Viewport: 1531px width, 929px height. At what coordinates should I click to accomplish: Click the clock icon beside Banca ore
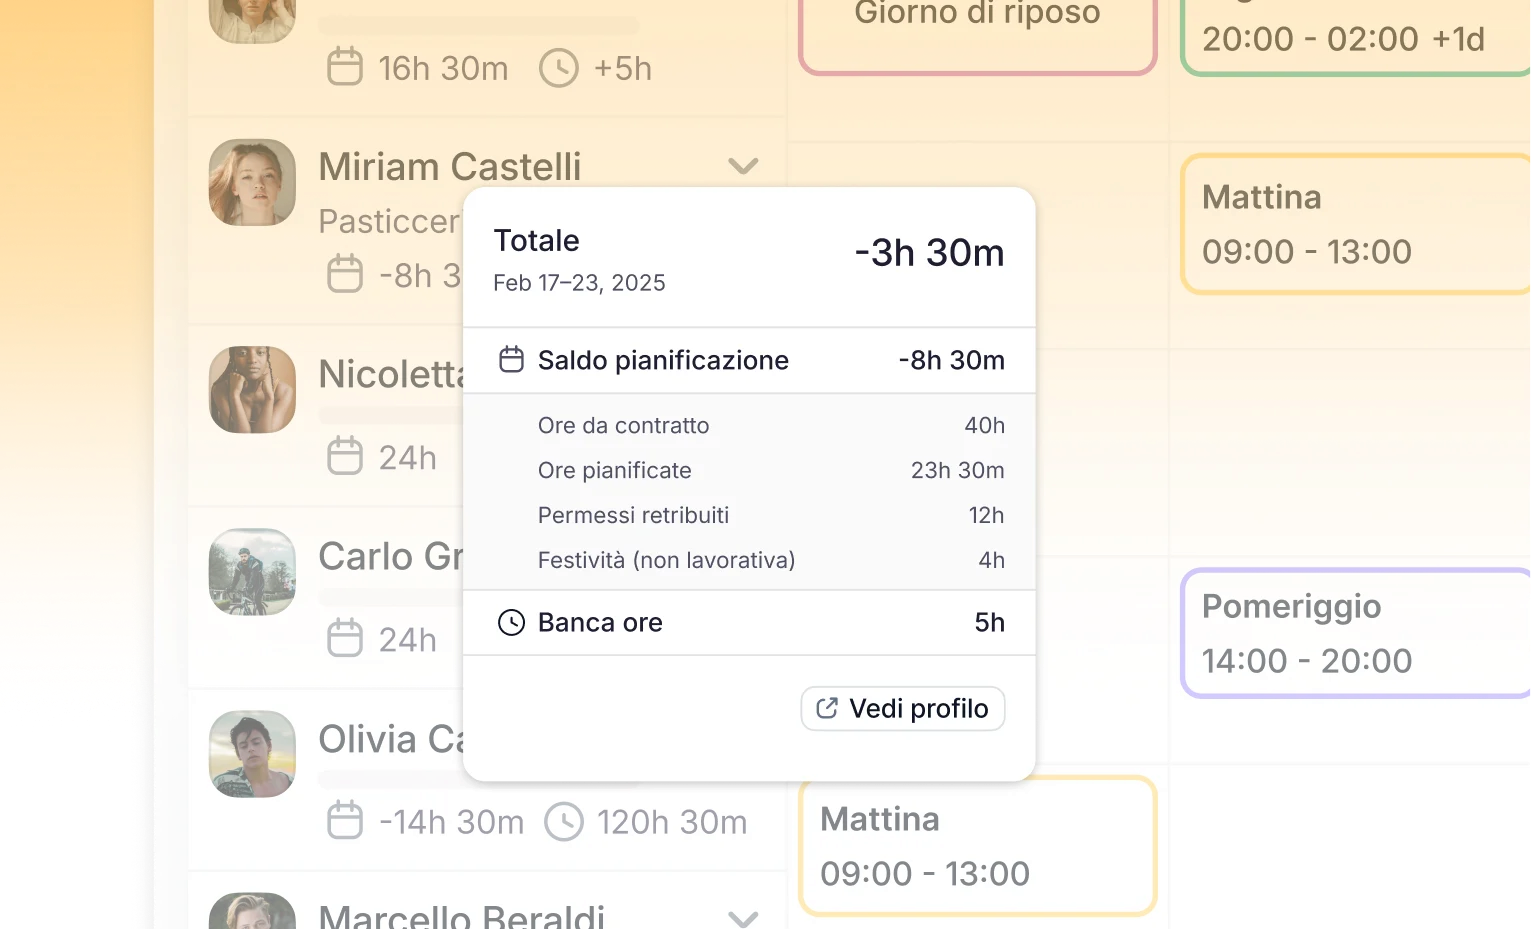(x=511, y=622)
